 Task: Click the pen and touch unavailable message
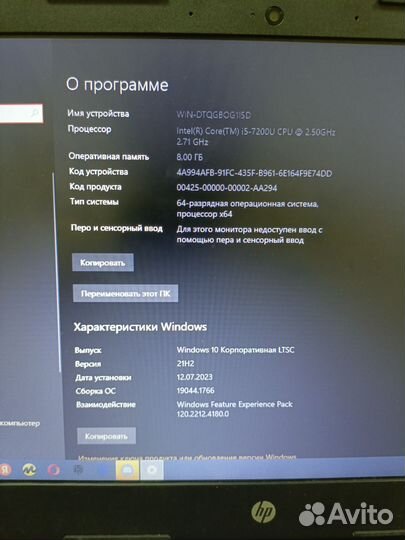[249, 235]
